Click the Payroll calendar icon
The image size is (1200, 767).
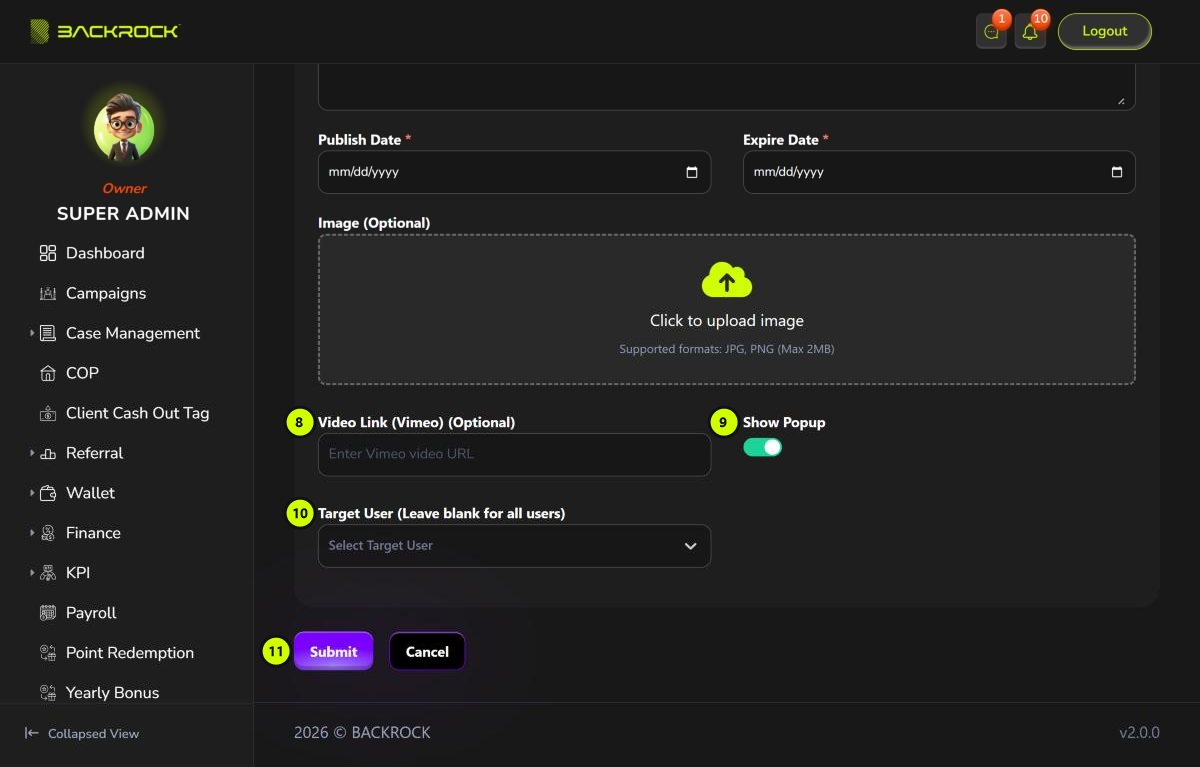(48, 613)
